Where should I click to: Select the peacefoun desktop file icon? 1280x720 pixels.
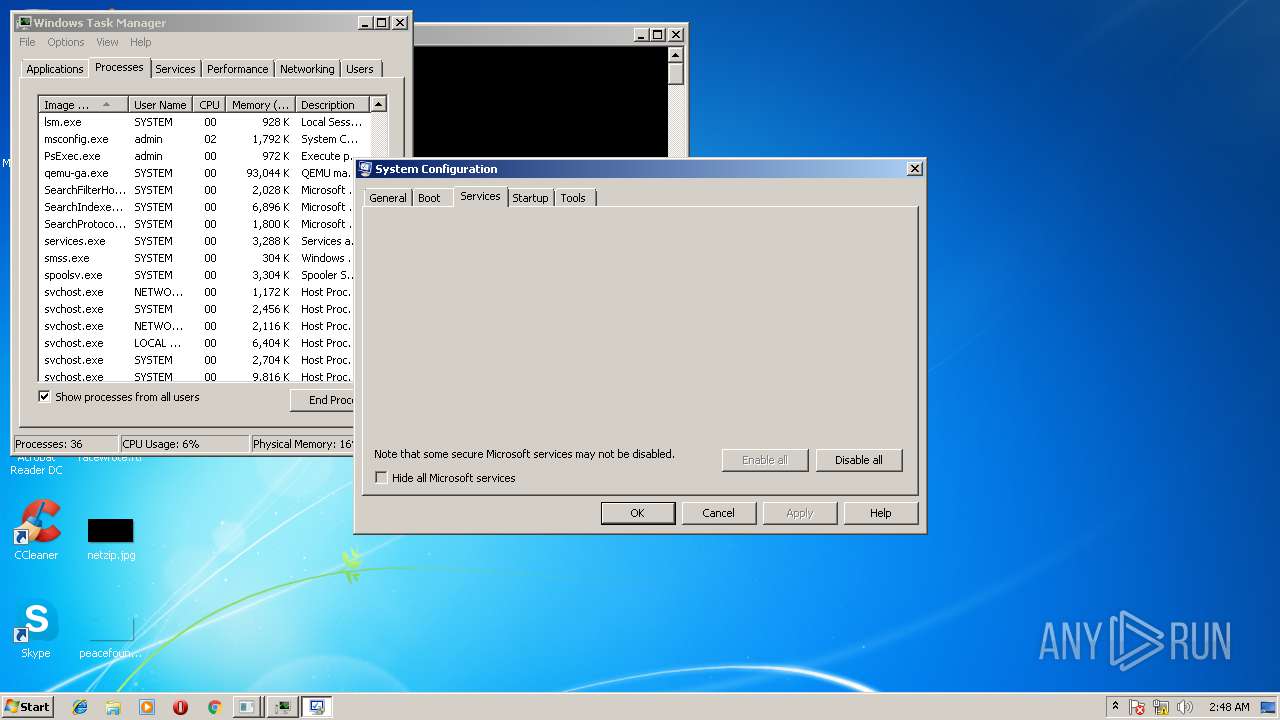[x=110, y=637]
